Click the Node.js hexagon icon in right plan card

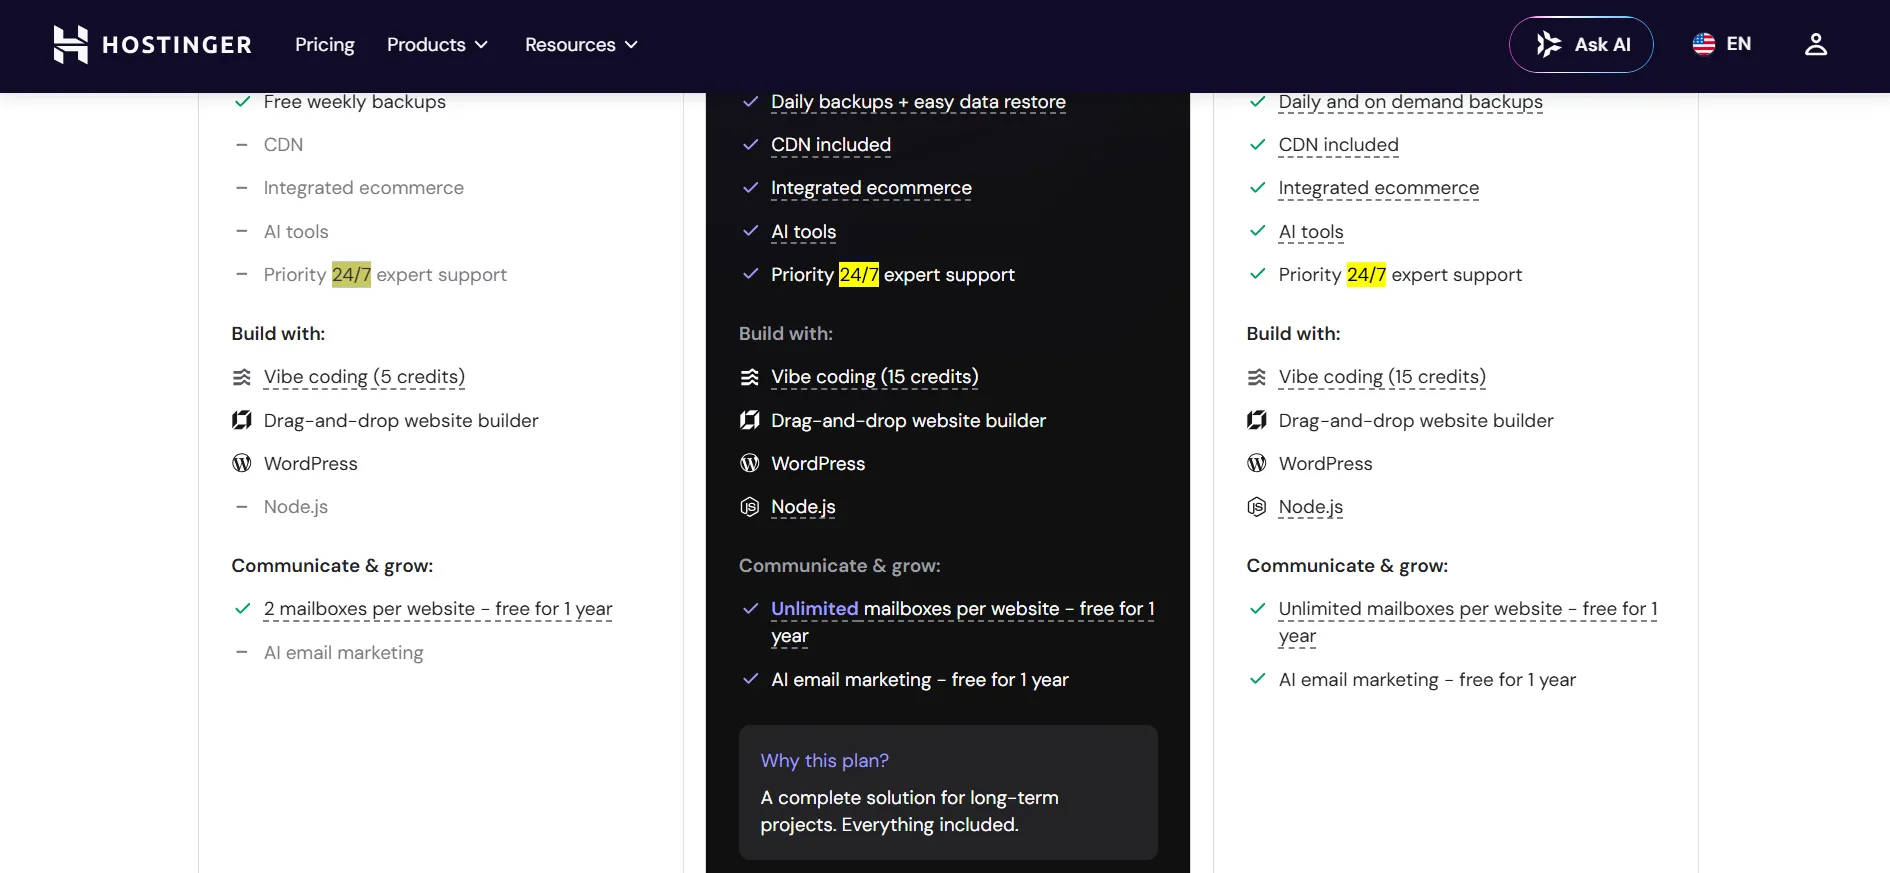point(1257,507)
